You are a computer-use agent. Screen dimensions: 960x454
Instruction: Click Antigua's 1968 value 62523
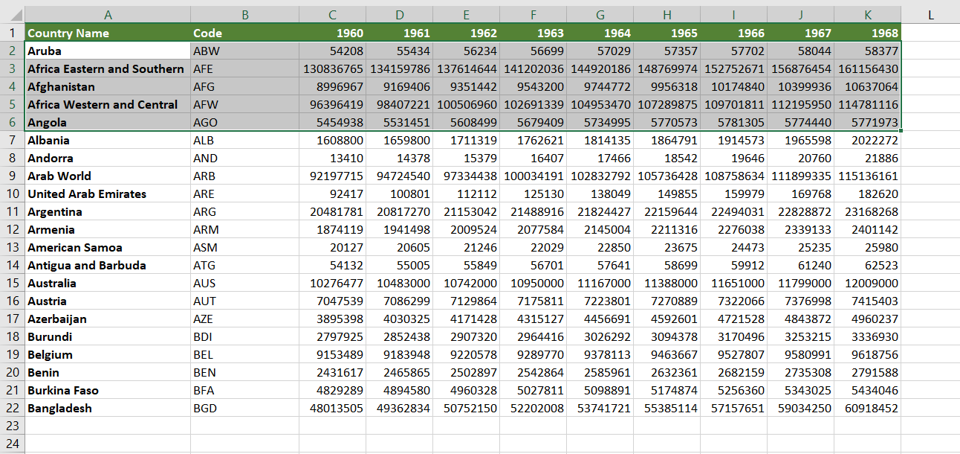point(868,266)
